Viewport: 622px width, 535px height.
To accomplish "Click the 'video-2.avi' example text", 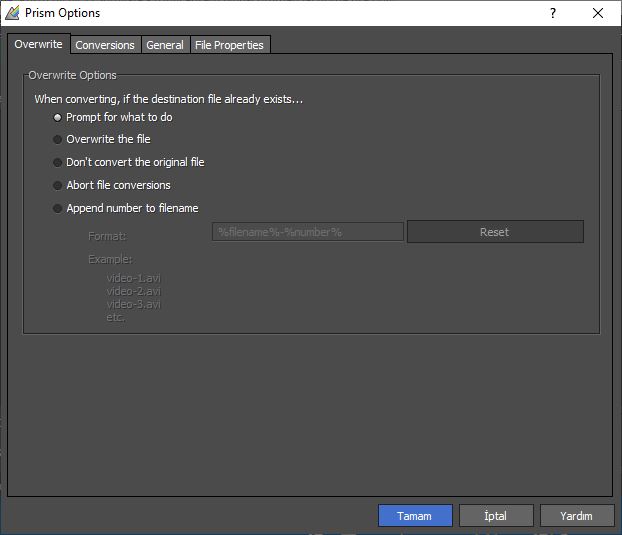I will coord(134,291).
